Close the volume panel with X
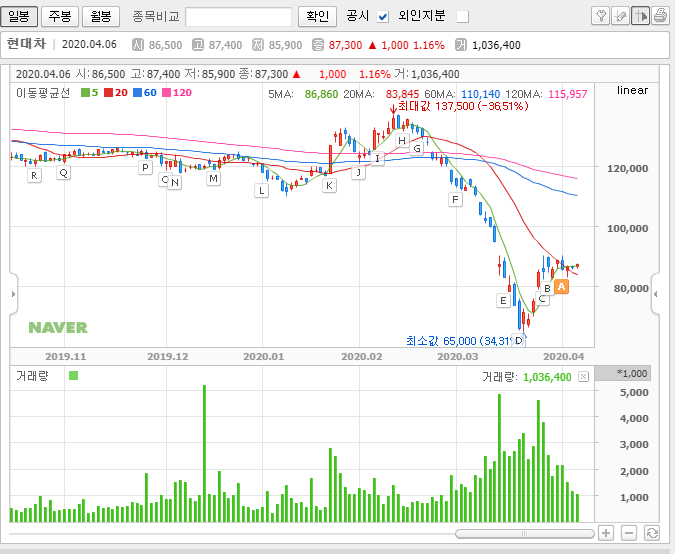Image resolution: width=682 pixels, height=554 pixels. pyautogui.click(x=584, y=377)
